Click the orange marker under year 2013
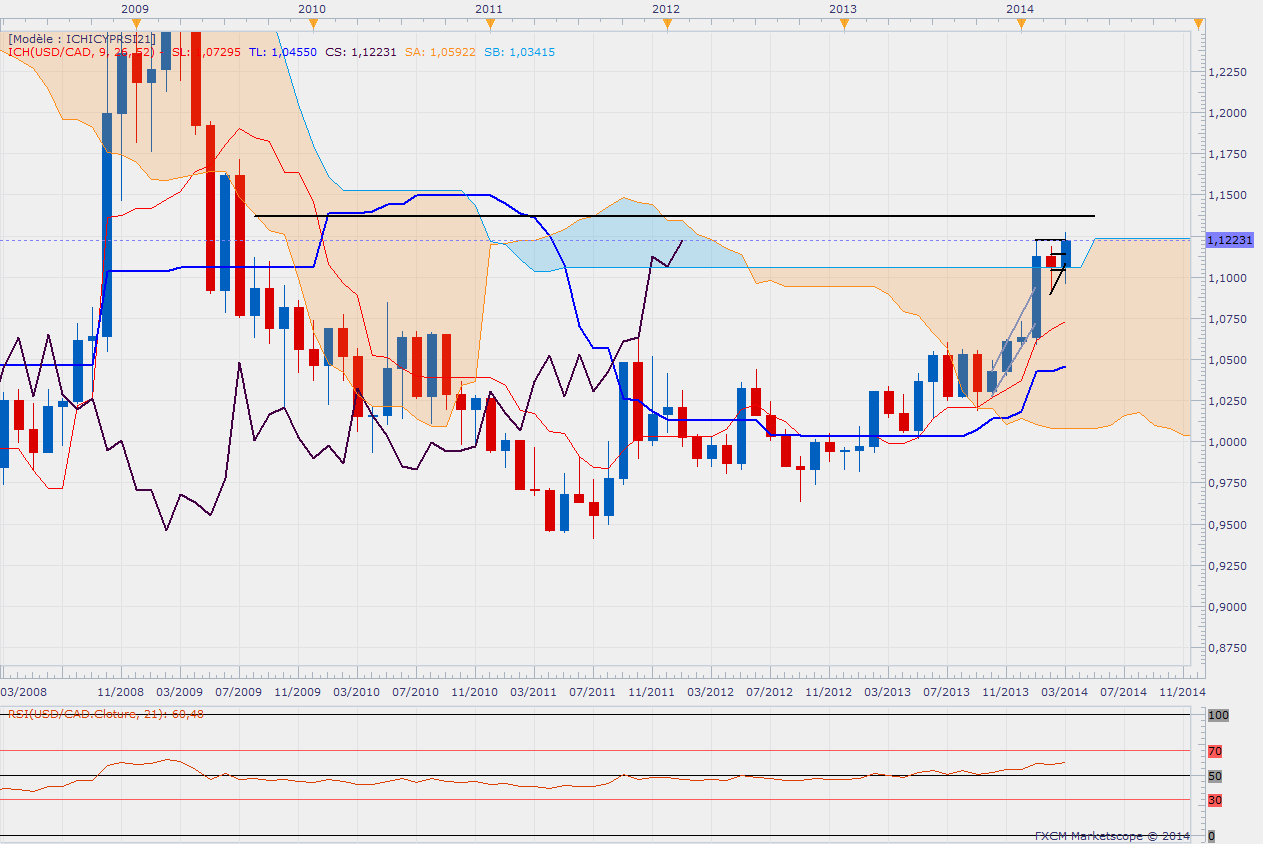1263x844 pixels. [x=843, y=24]
